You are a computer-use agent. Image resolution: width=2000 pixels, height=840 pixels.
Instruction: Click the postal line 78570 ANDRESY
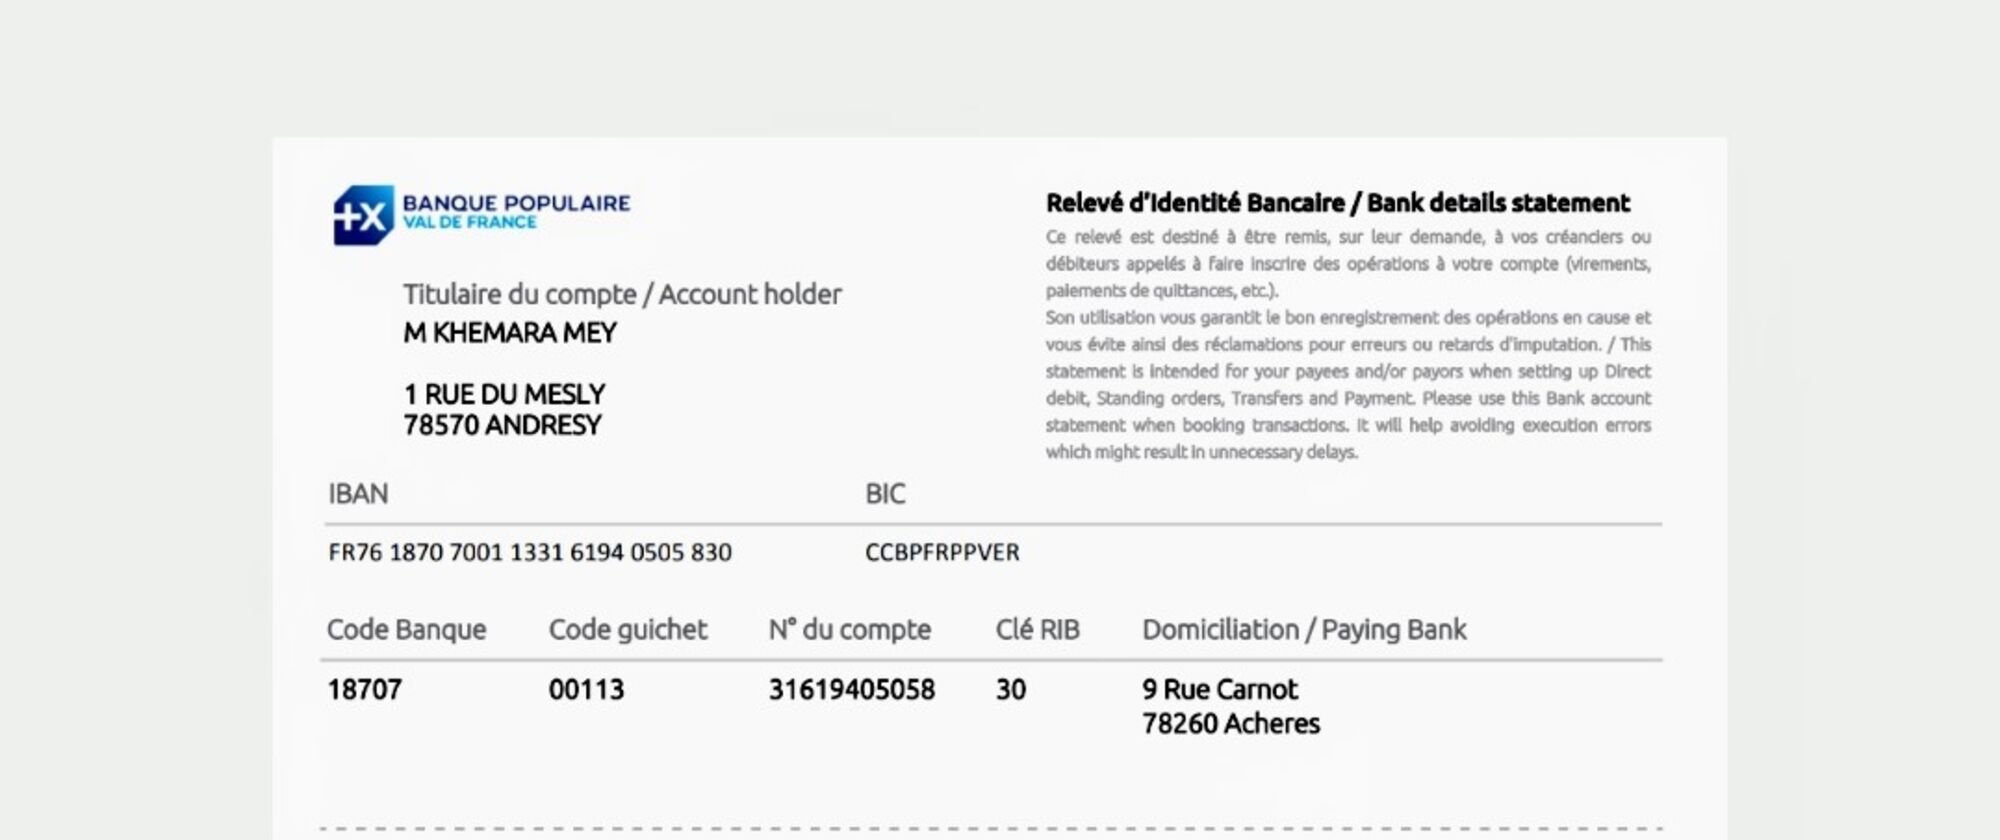(502, 425)
